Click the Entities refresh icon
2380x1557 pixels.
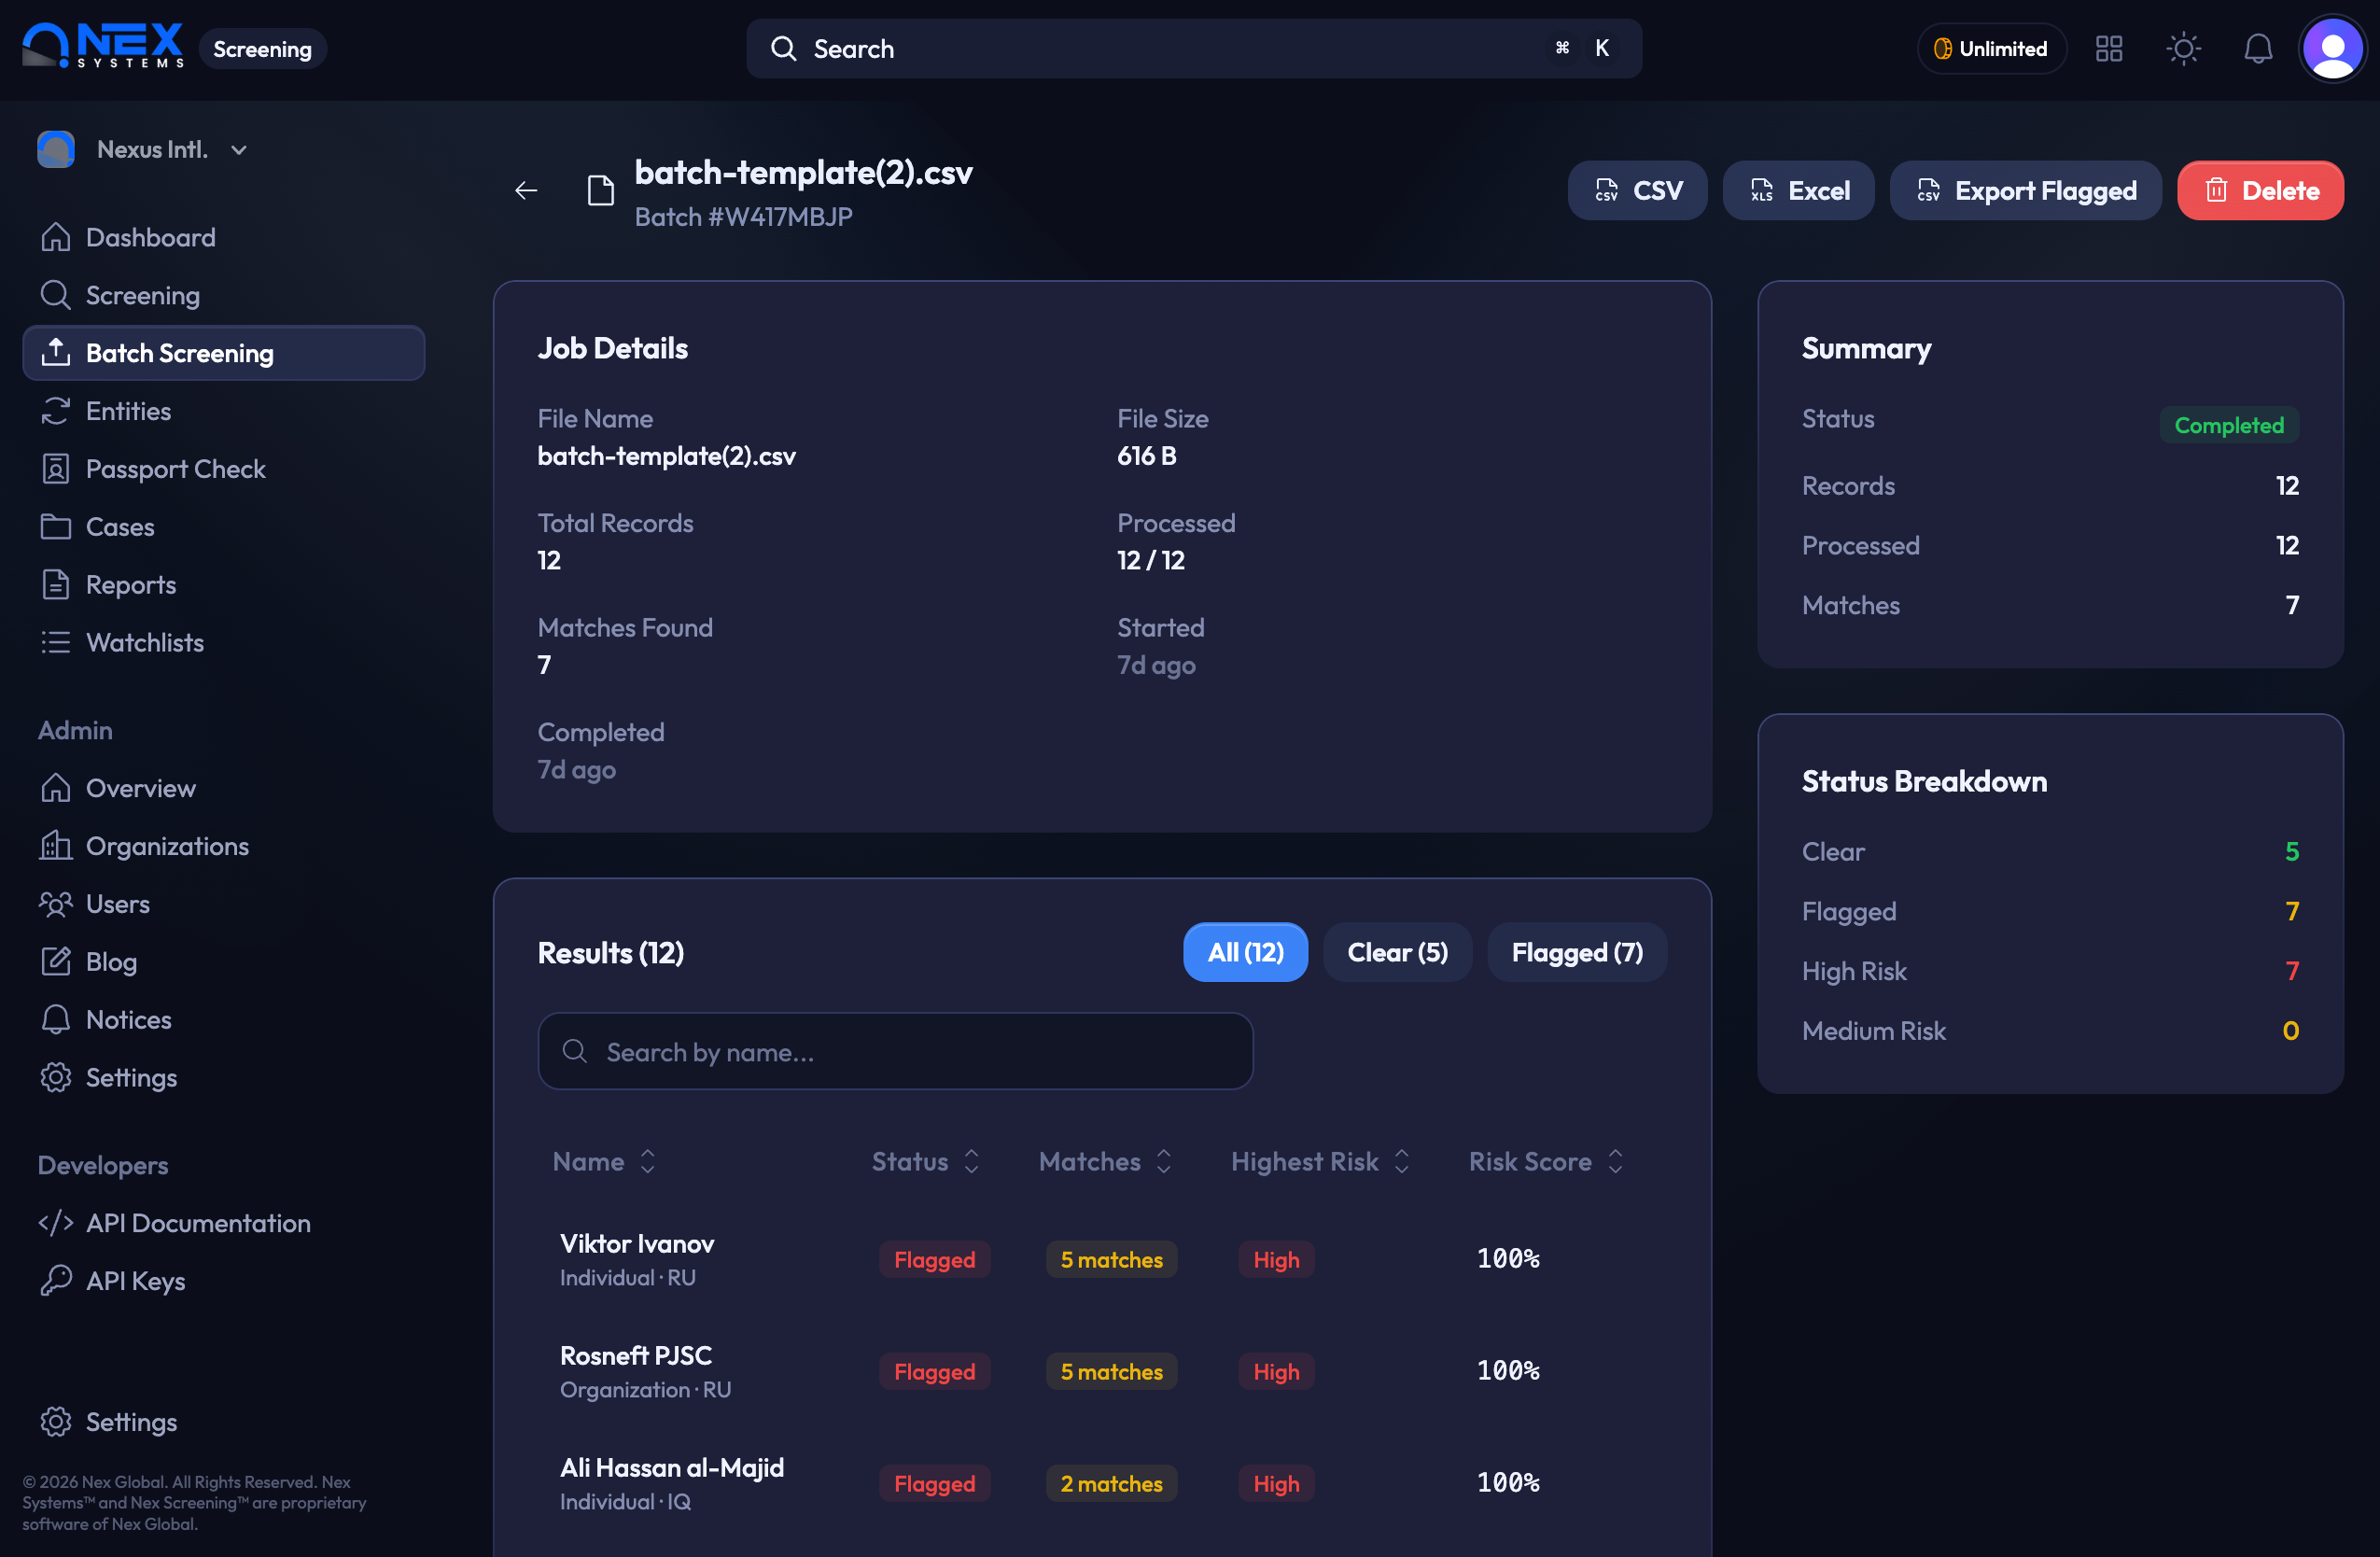click(56, 411)
